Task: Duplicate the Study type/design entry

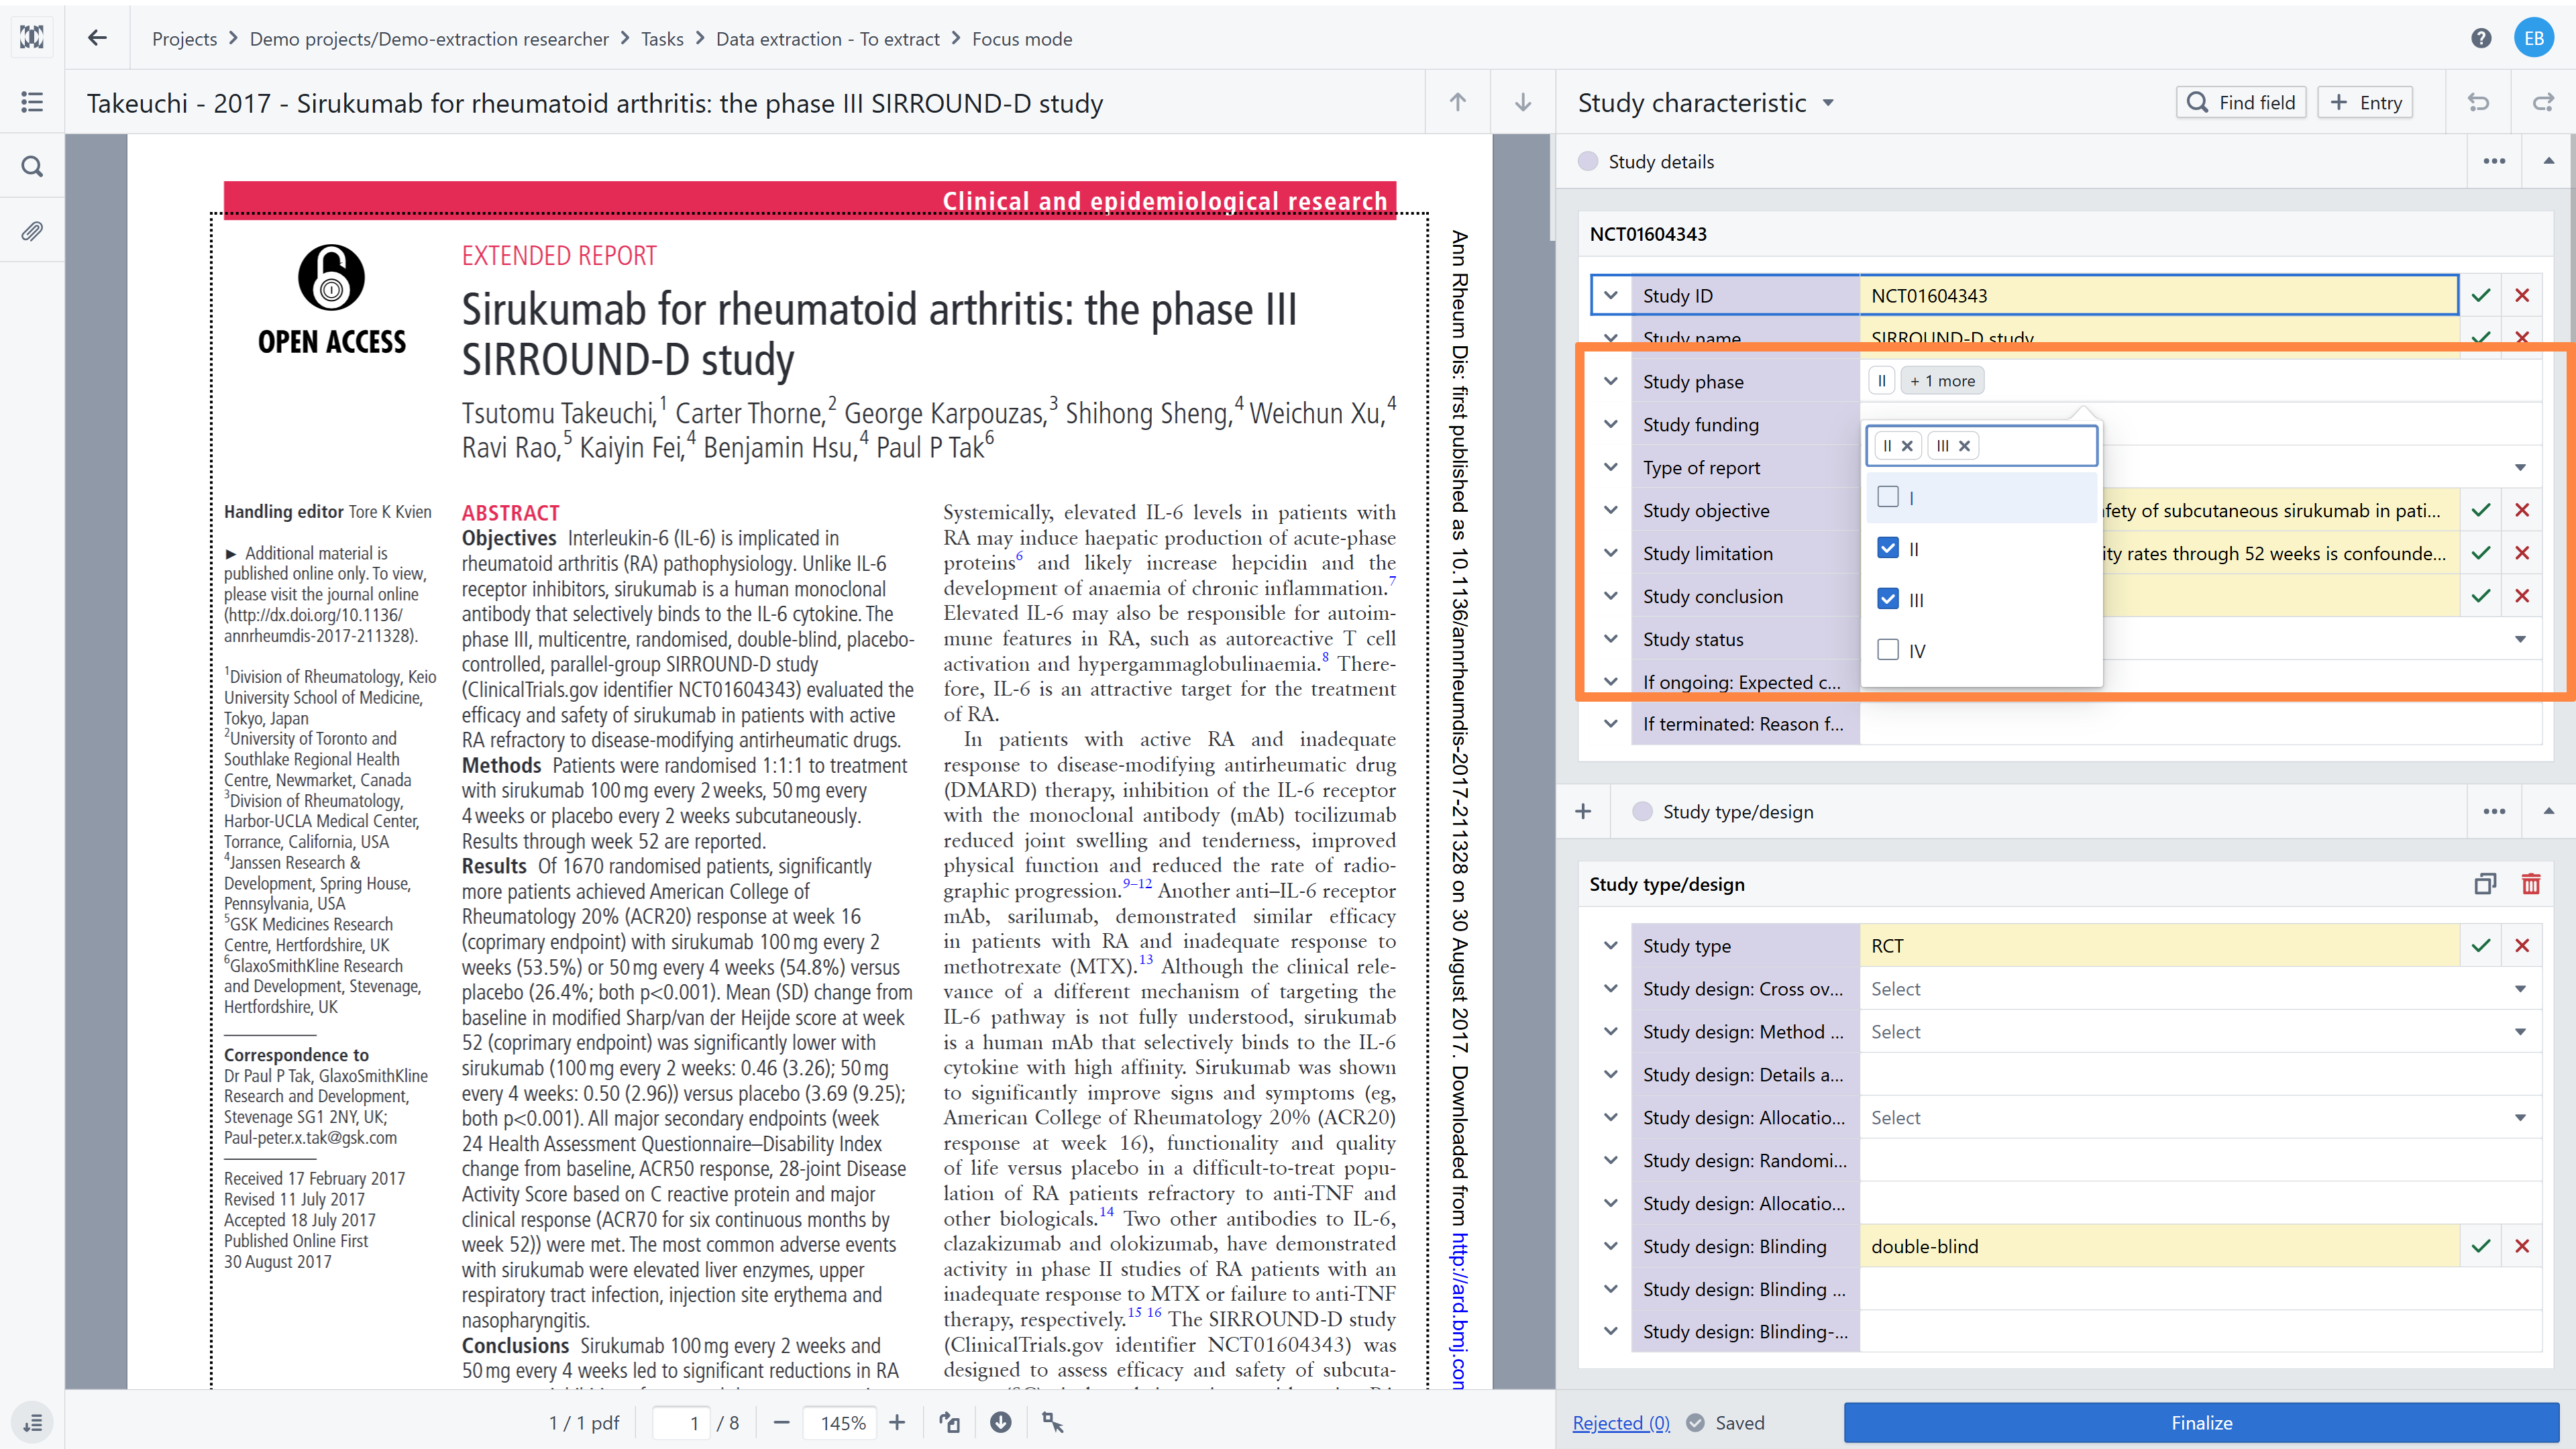Action: tap(2485, 884)
